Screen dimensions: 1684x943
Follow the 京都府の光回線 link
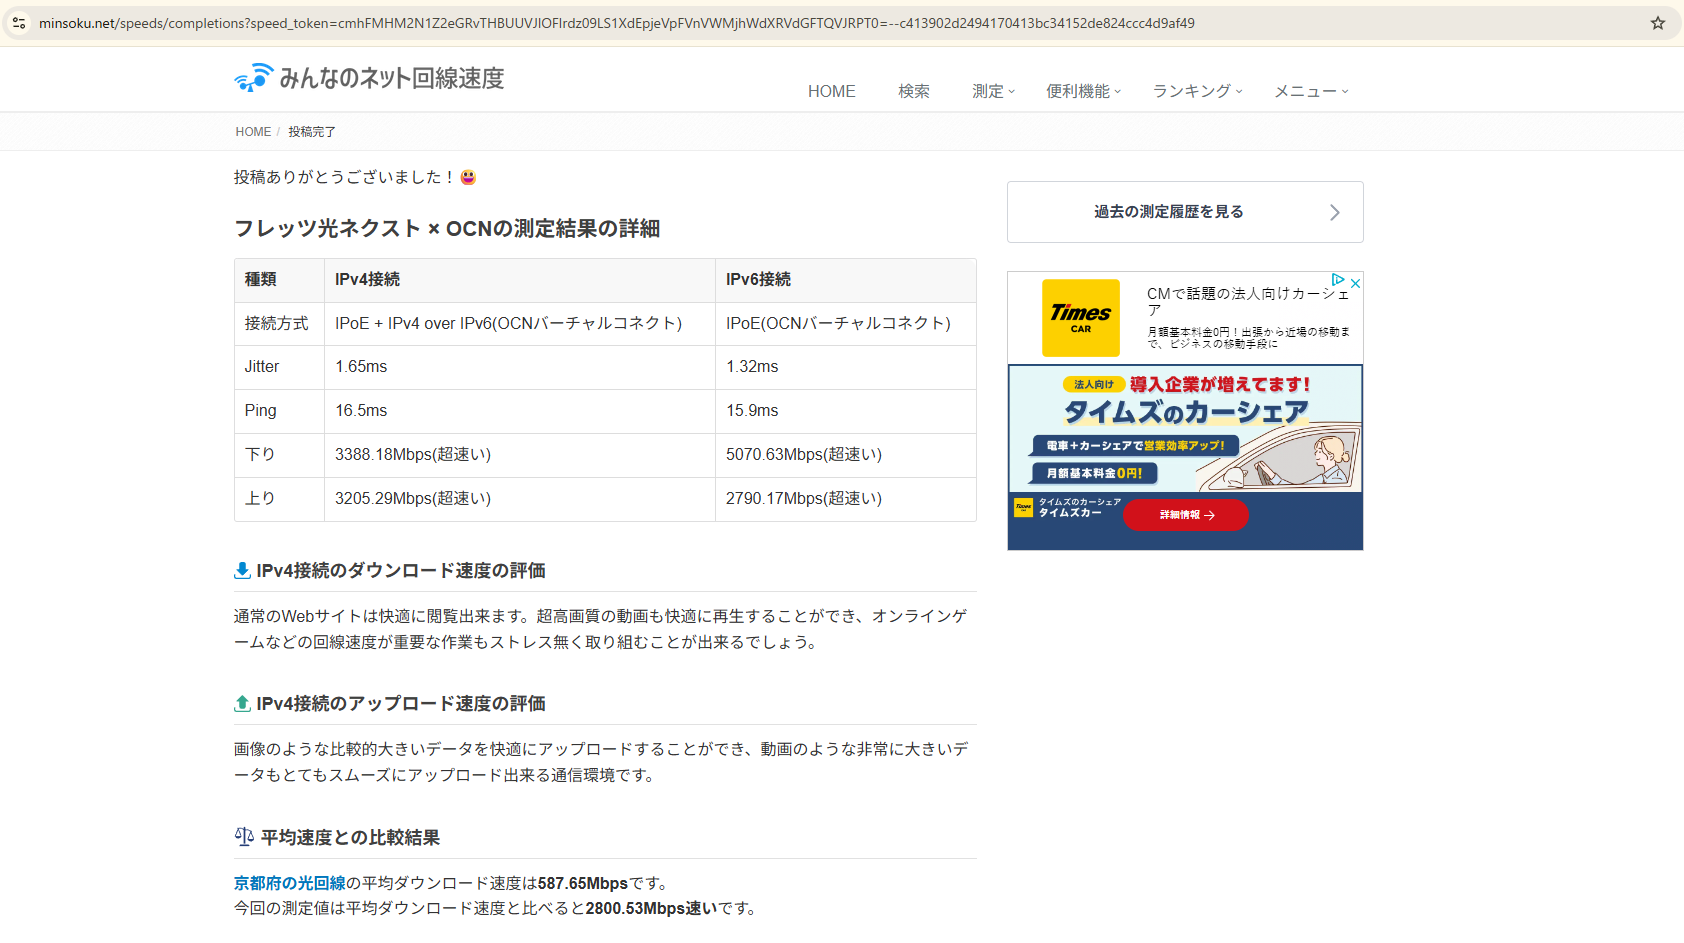pos(289,883)
